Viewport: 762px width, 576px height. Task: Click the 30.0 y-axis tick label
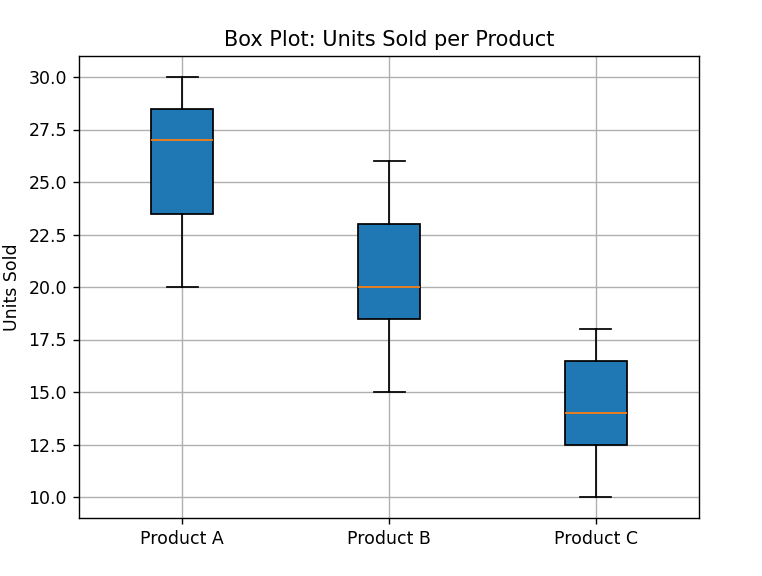click(x=49, y=77)
